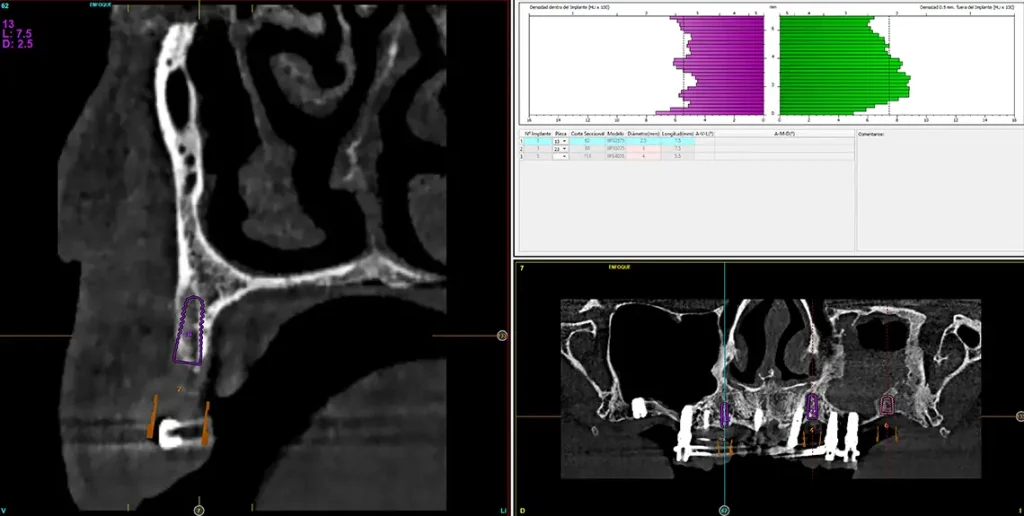
Task: Select the leftmost purple implant in panoramic view
Action: pyautogui.click(x=726, y=413)
